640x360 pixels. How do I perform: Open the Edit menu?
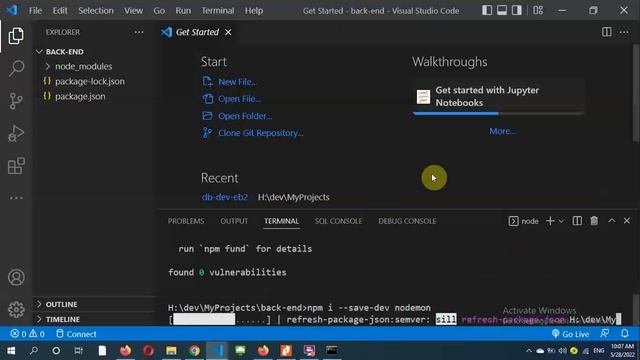pyautogui.click(x=60, y=11)
